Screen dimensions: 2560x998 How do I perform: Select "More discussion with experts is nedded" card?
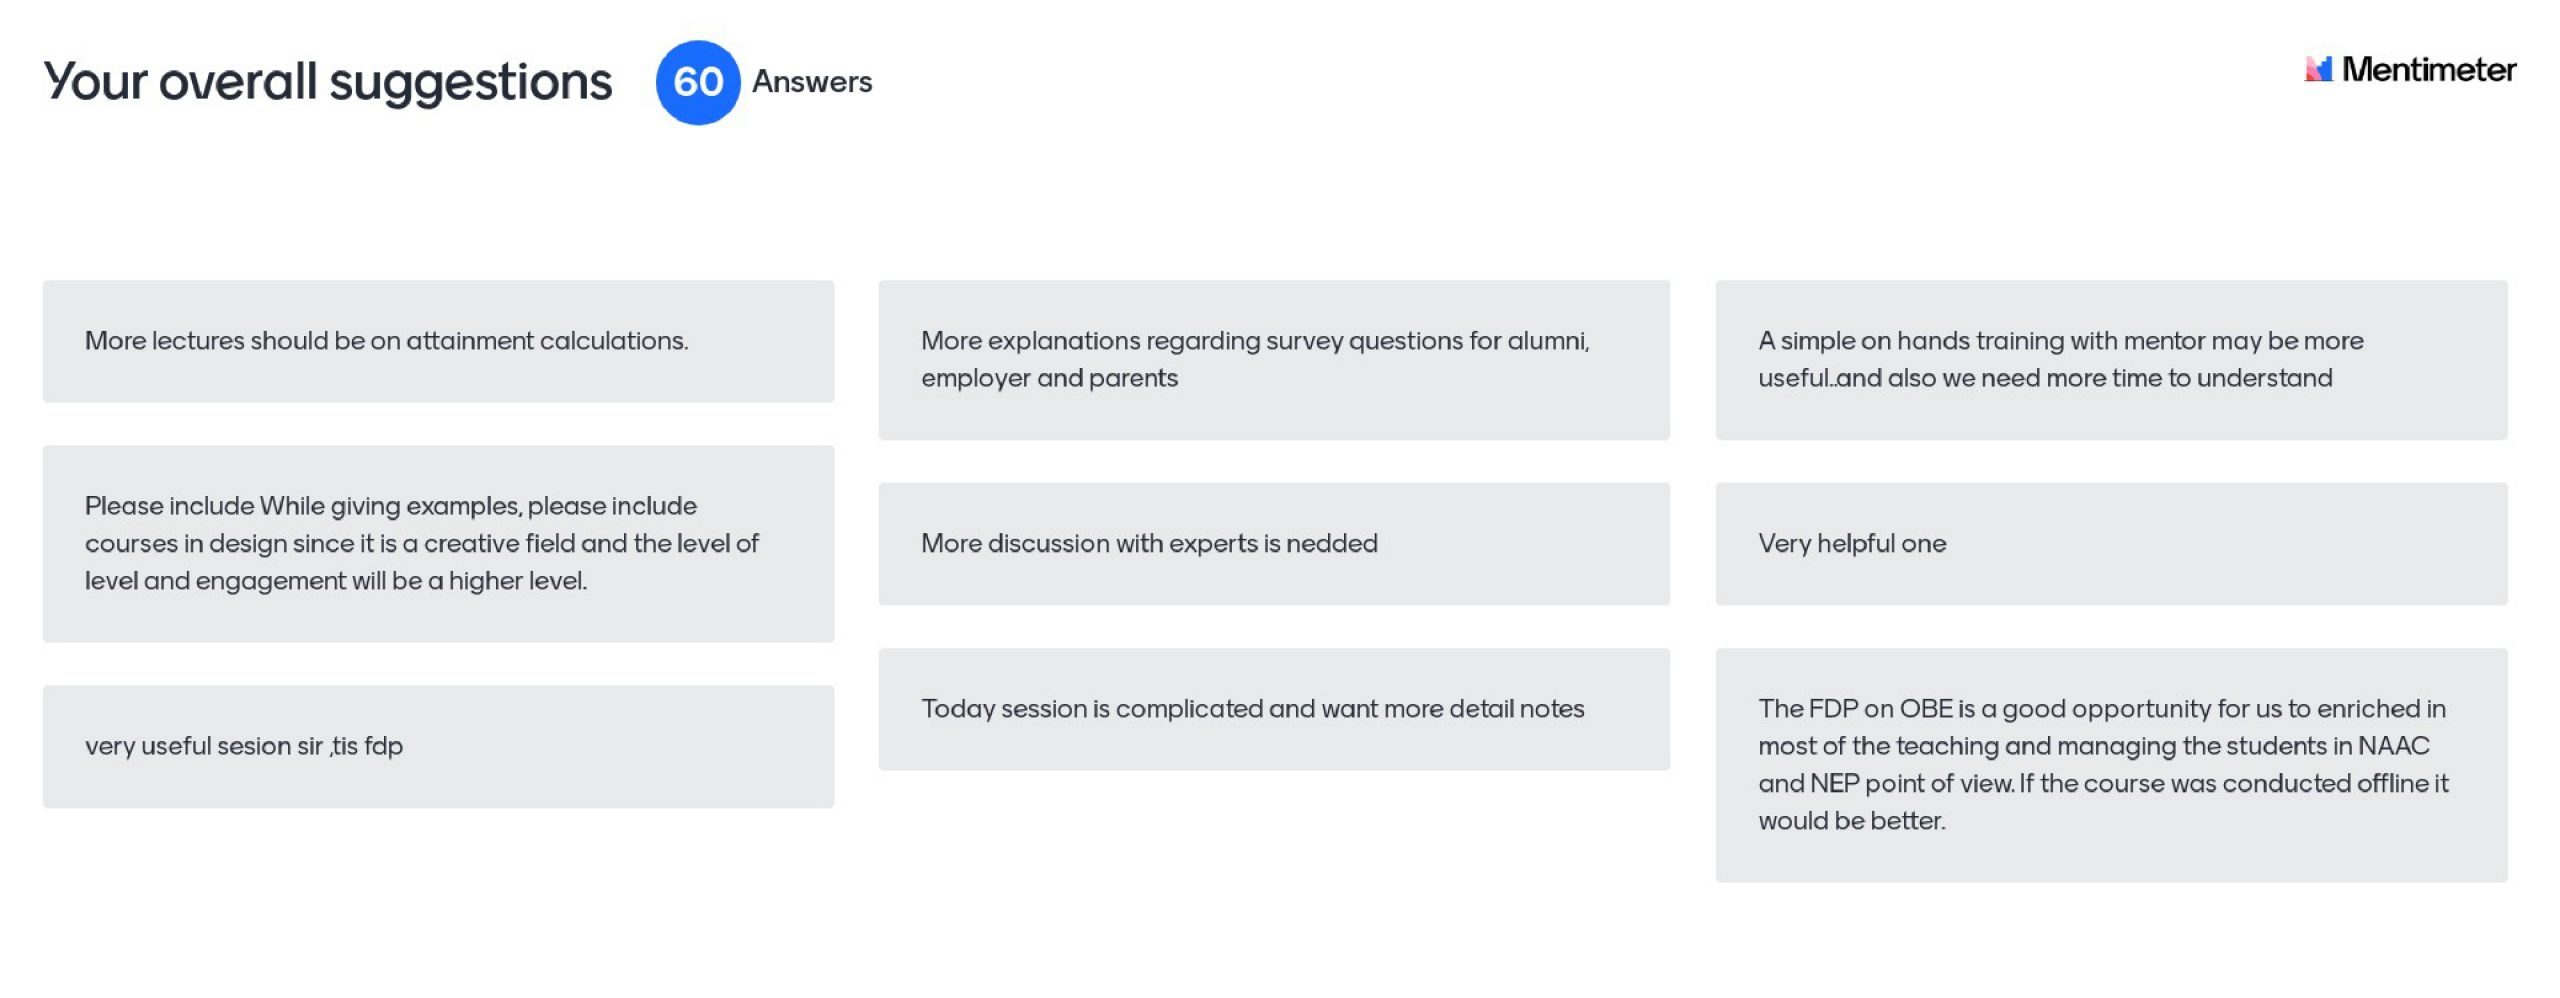point(1273,543)
